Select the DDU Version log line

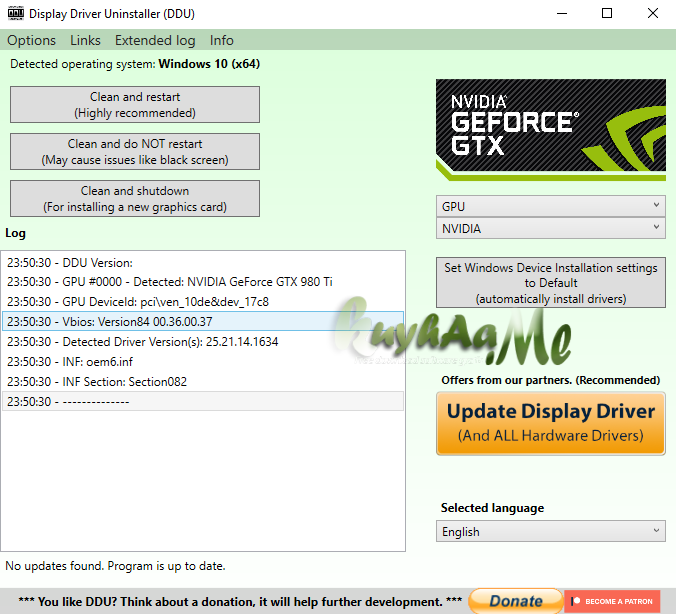(203, 263)
